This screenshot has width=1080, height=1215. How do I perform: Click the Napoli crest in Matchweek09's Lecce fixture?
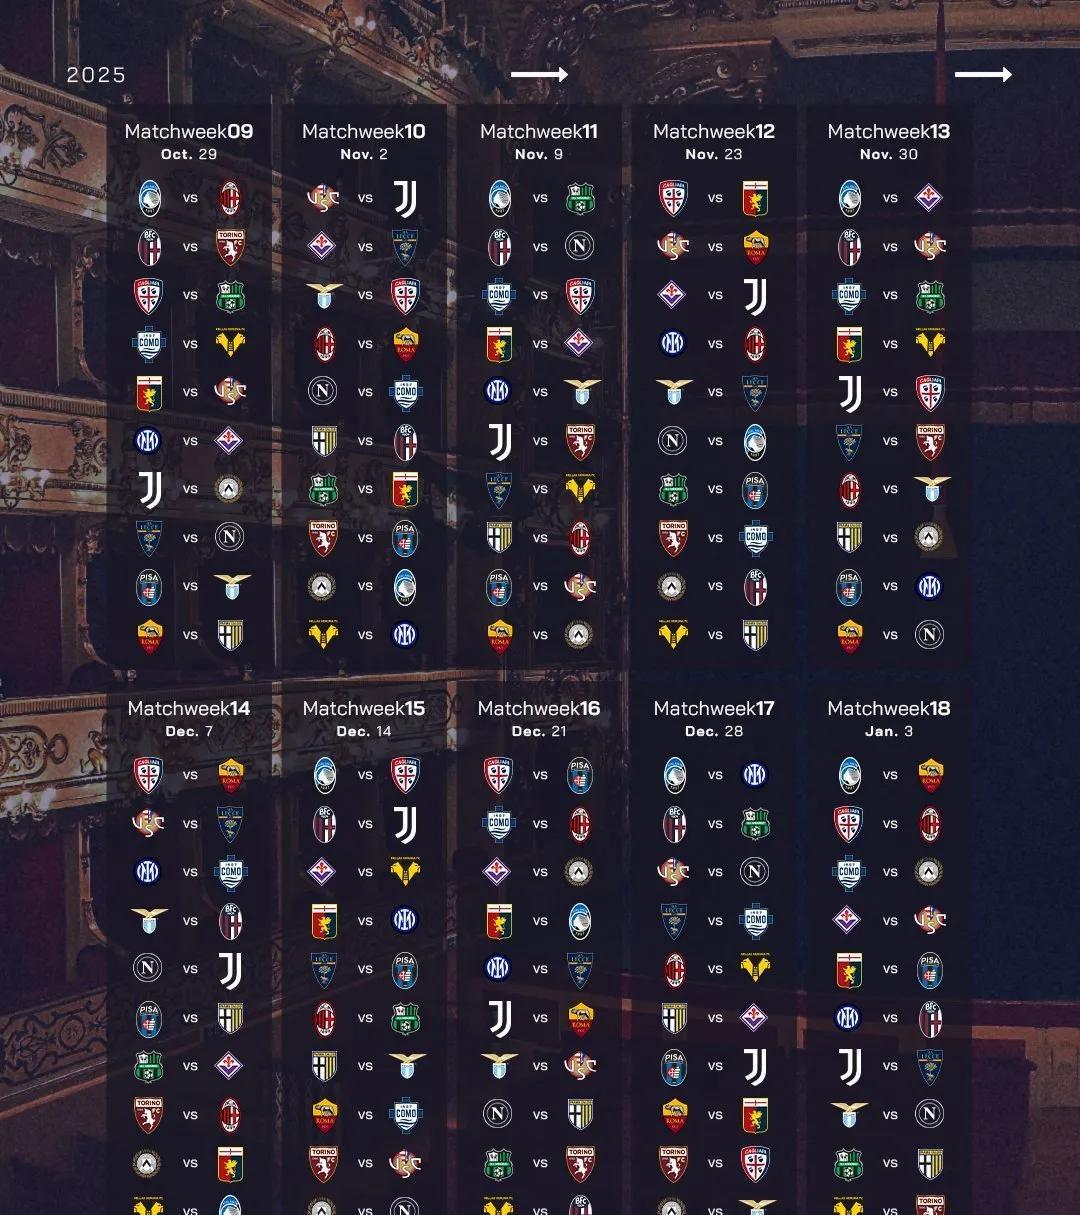coord(230,538)
